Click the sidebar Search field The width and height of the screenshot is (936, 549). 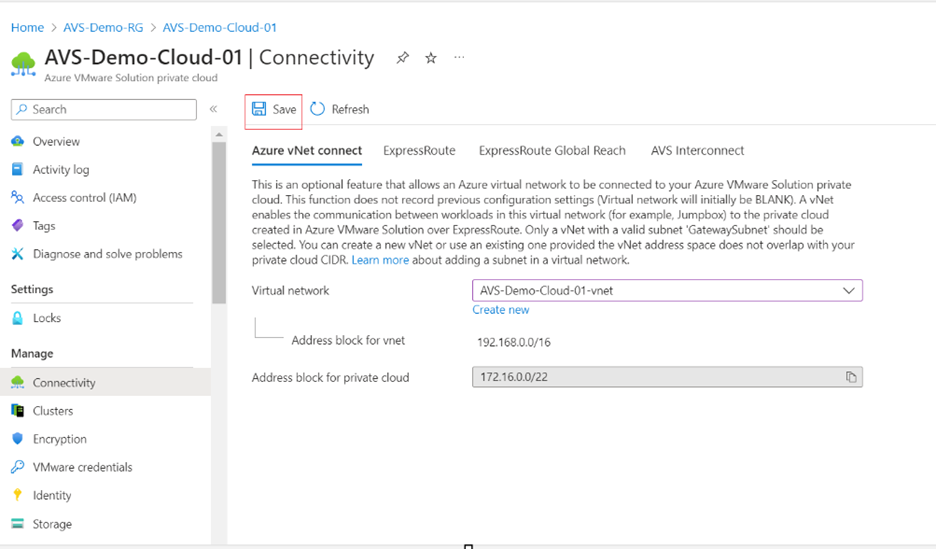pyautogui.click(x=104, y=110)
